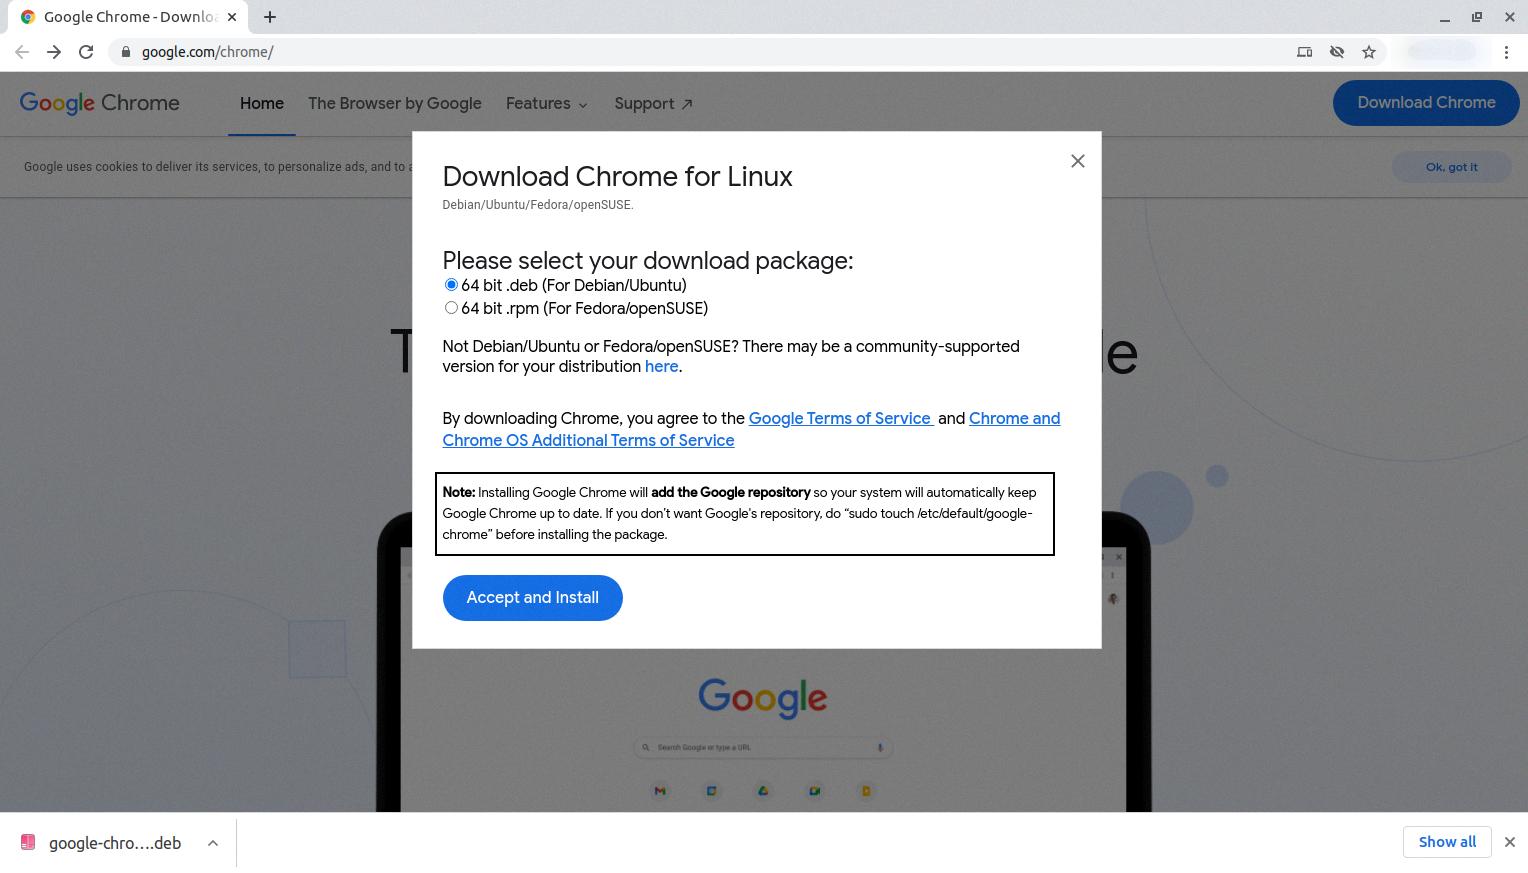Expand the google-chrome .deb download options chevron
Image resolution: width=1528 pixels, height=873 pixels.
click(x=213, y=843)
